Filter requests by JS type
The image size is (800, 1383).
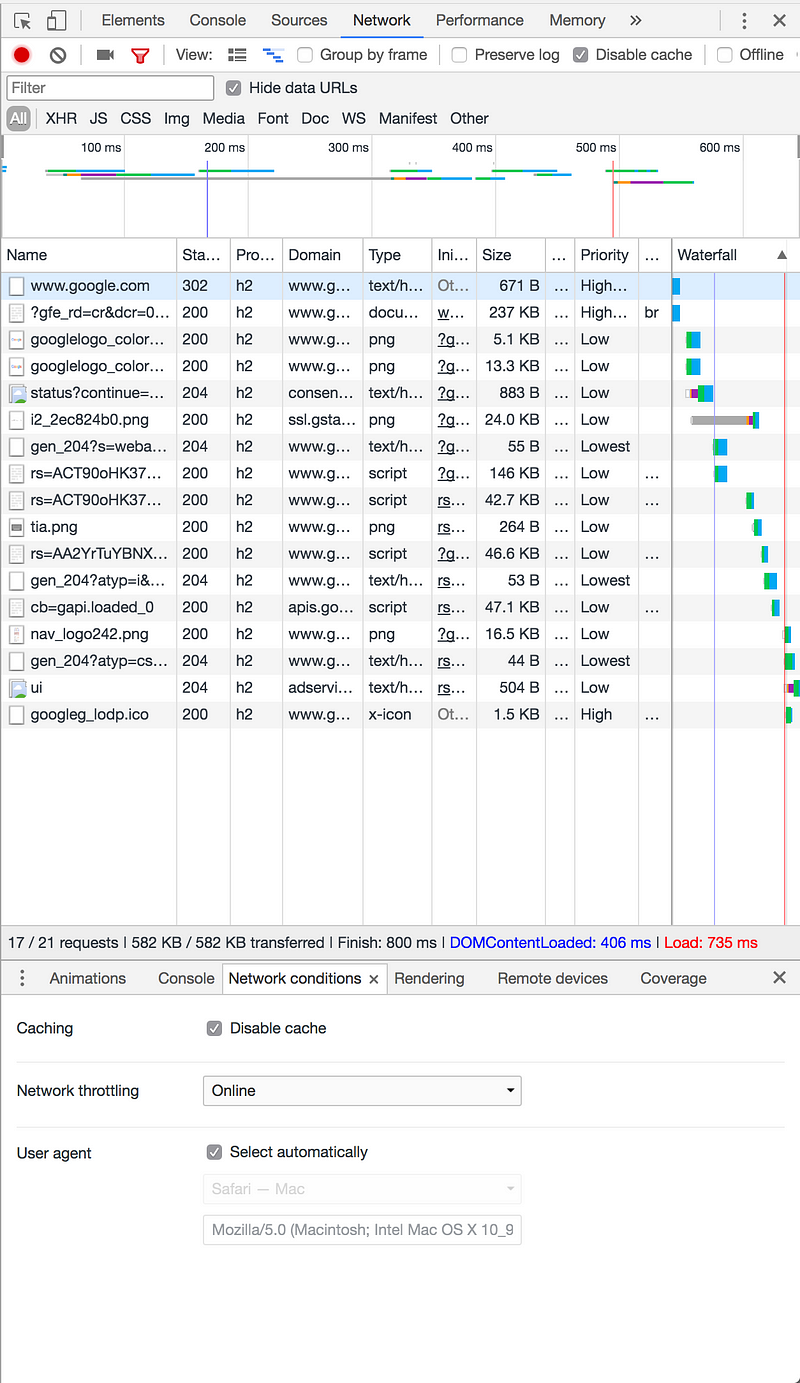(x=98, y=118)
